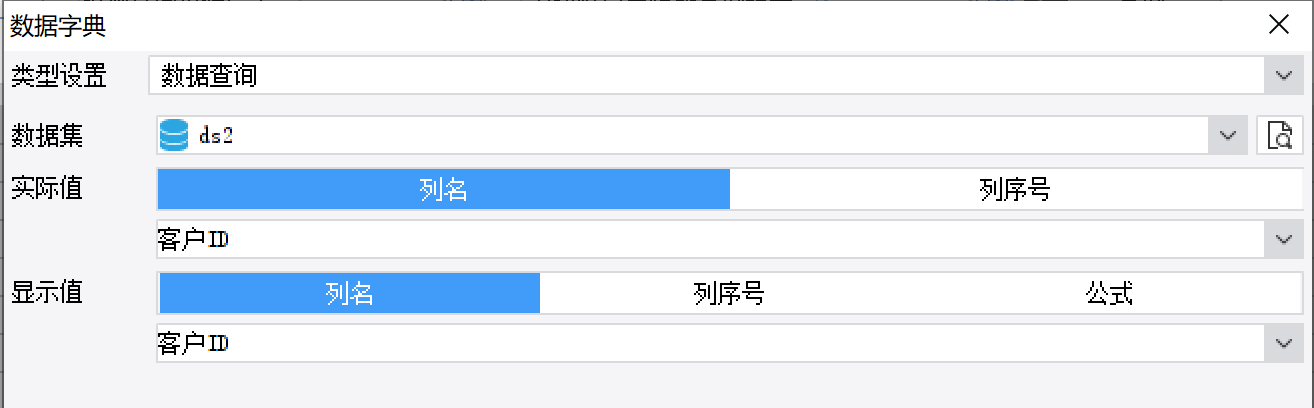Click the 类型设置 label
1314x408 pixels.
[58, 75]
